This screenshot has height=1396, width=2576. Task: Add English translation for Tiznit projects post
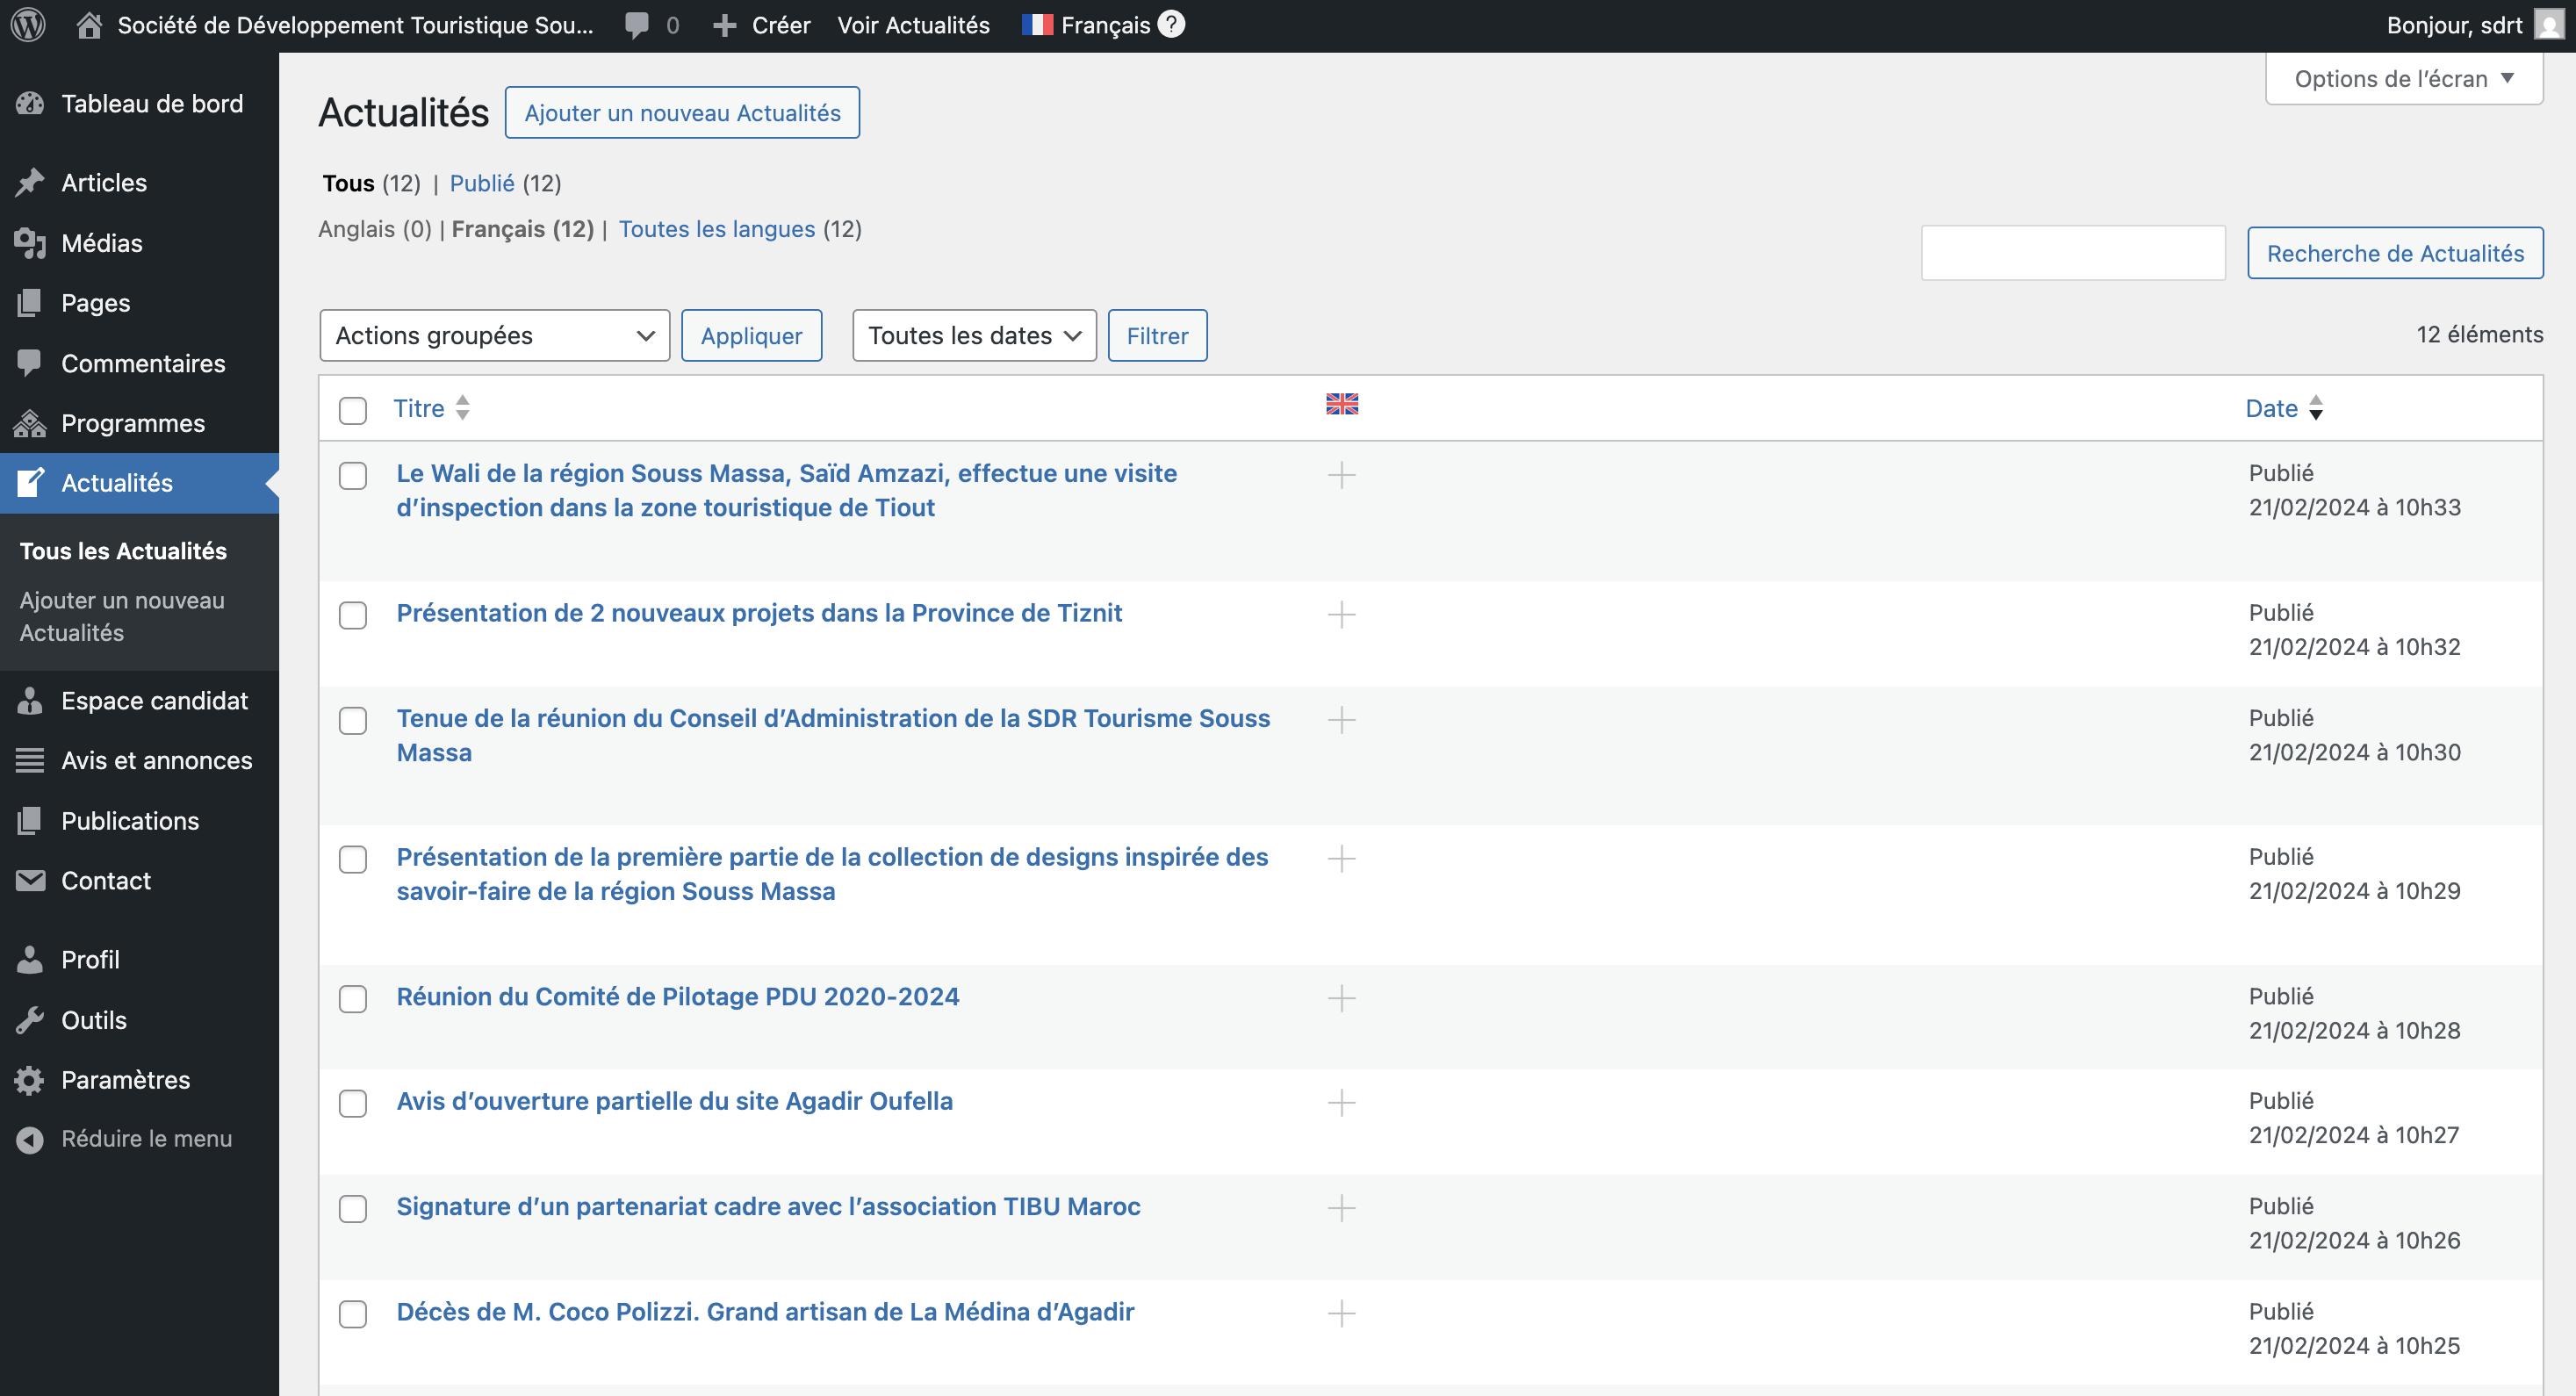[x=1341, y=614]
